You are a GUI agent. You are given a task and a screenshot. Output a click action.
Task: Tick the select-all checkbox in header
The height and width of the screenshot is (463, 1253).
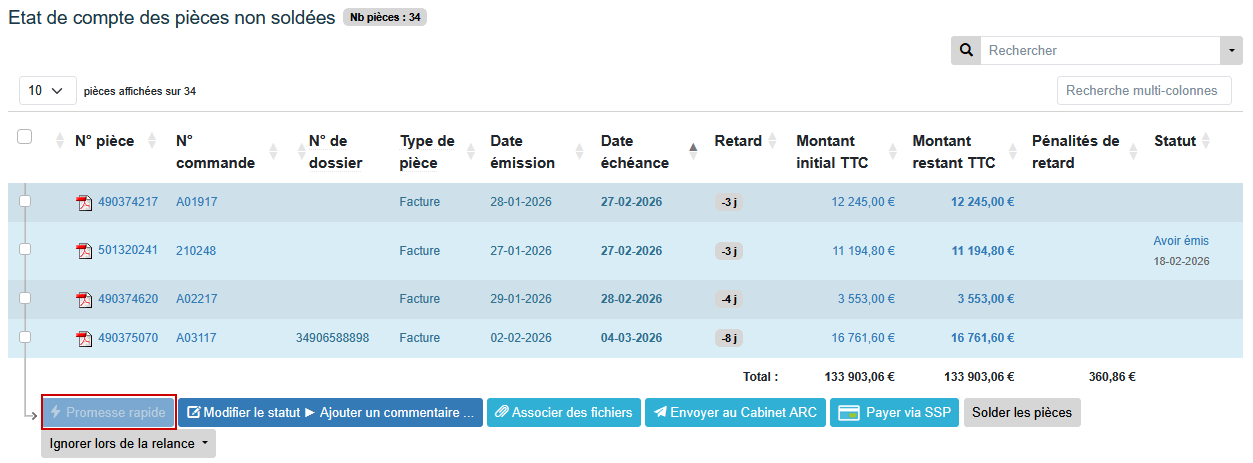click(x=25, y=137)
